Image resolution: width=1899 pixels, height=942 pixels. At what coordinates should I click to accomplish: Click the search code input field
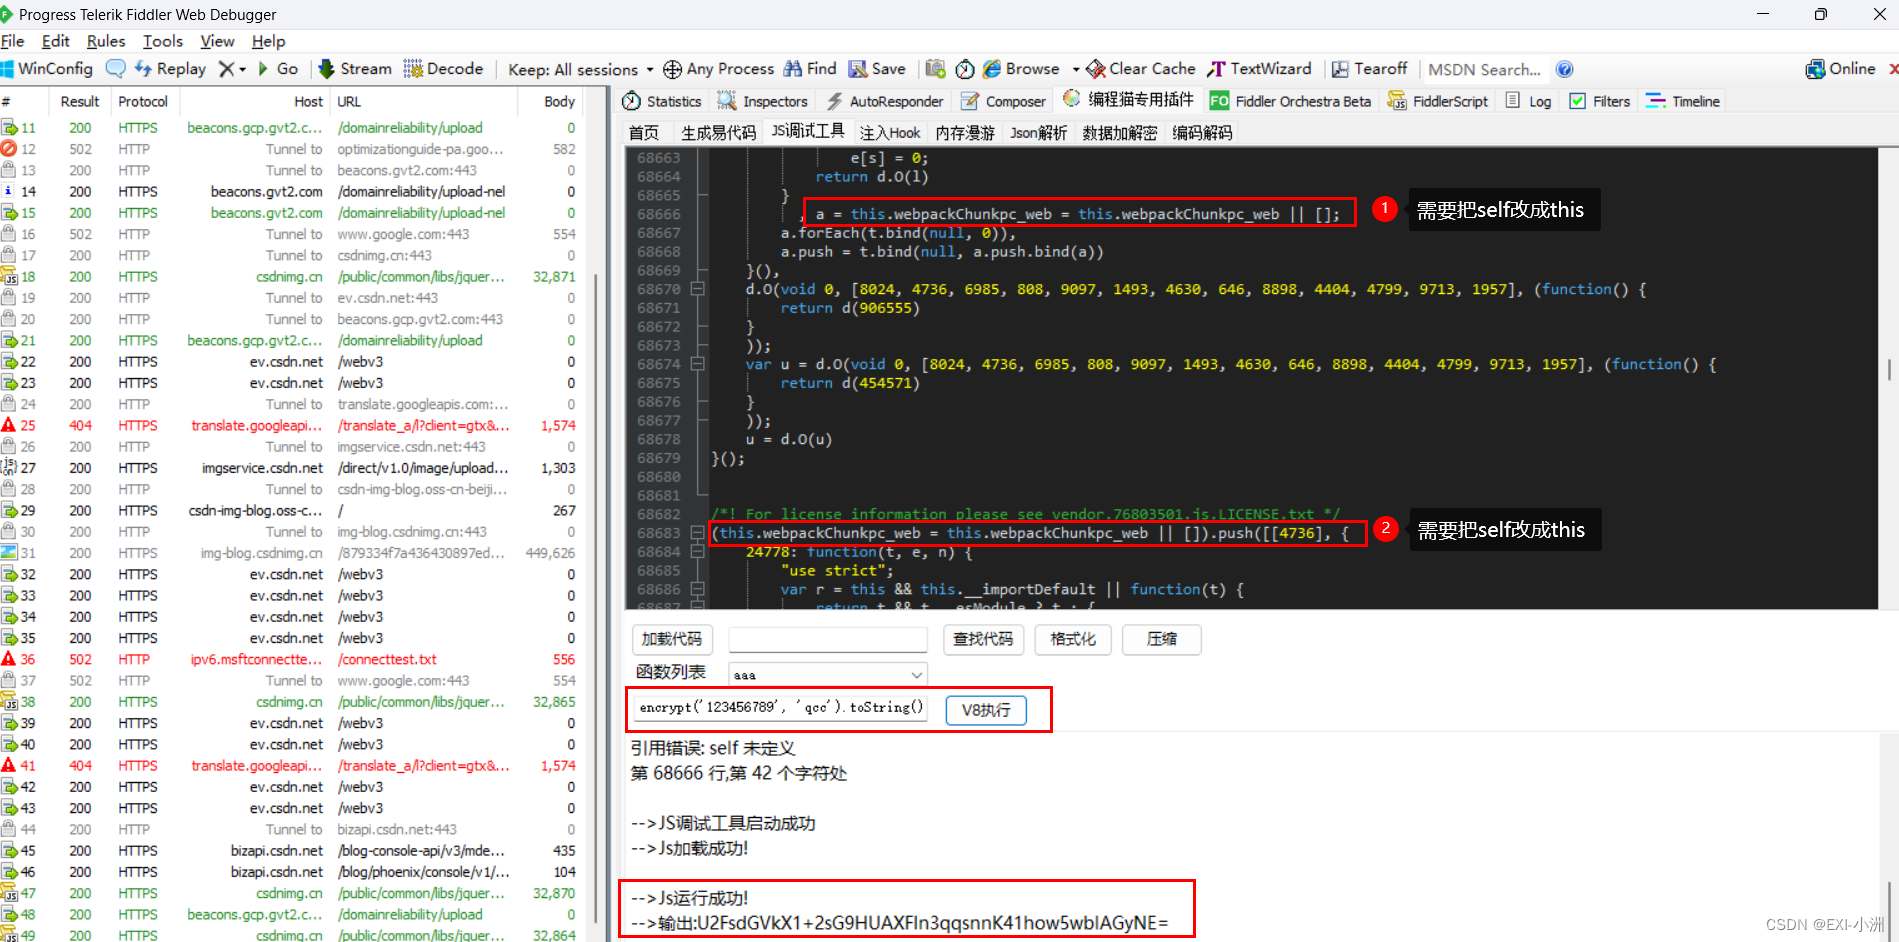(828, 639)
